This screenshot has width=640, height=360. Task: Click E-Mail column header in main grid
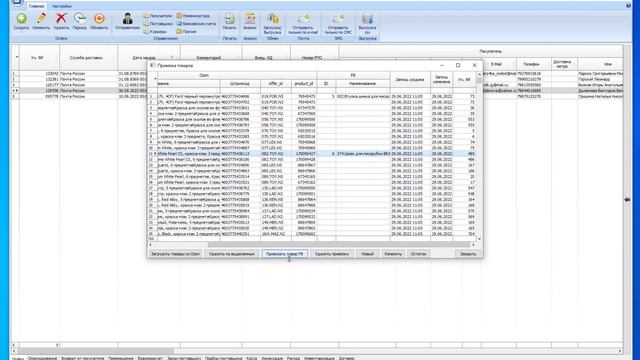(x=496, y=64)
